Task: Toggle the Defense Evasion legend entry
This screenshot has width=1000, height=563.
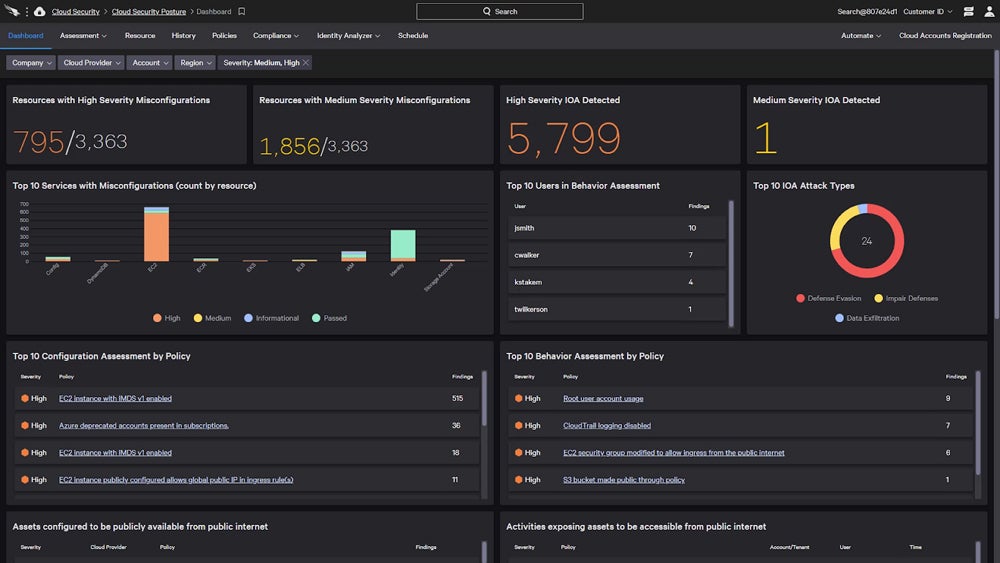Action: tap(828, 298)
